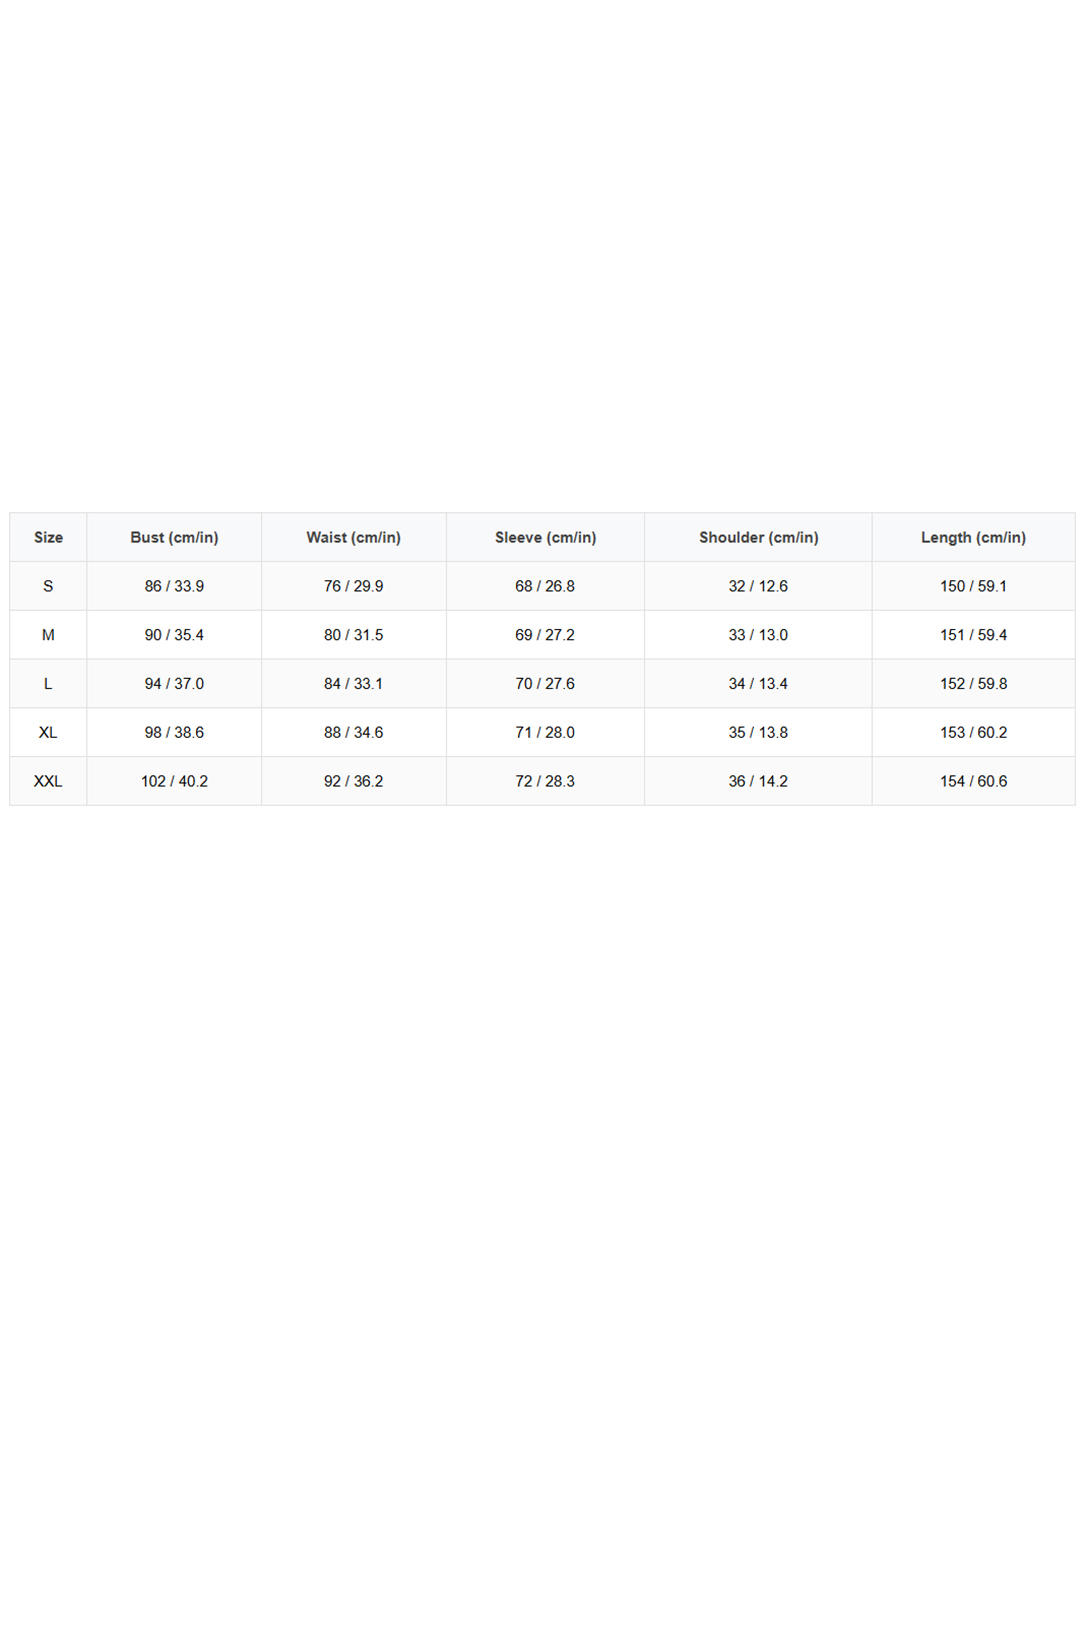Select waist value '88 / 34.6'

tap(353, 733)
